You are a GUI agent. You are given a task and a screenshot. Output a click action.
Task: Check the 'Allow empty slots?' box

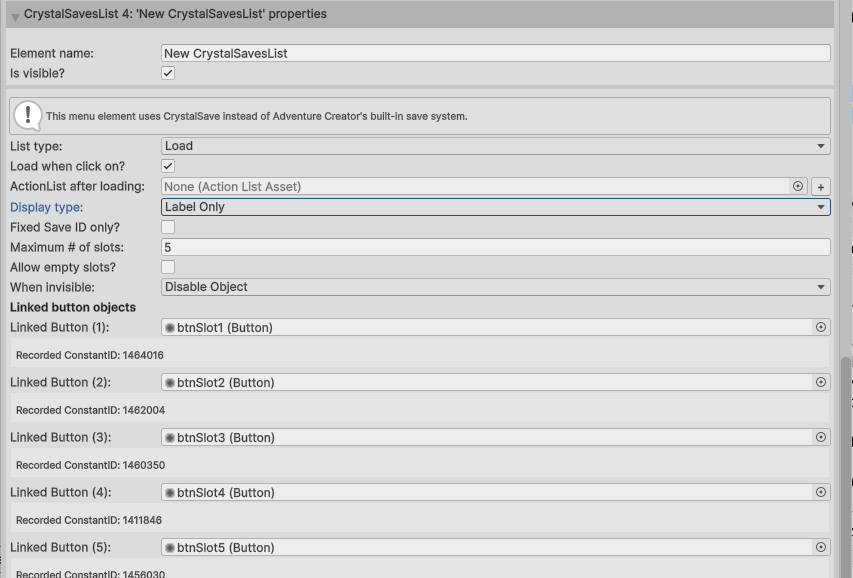[x=168, y=267]
